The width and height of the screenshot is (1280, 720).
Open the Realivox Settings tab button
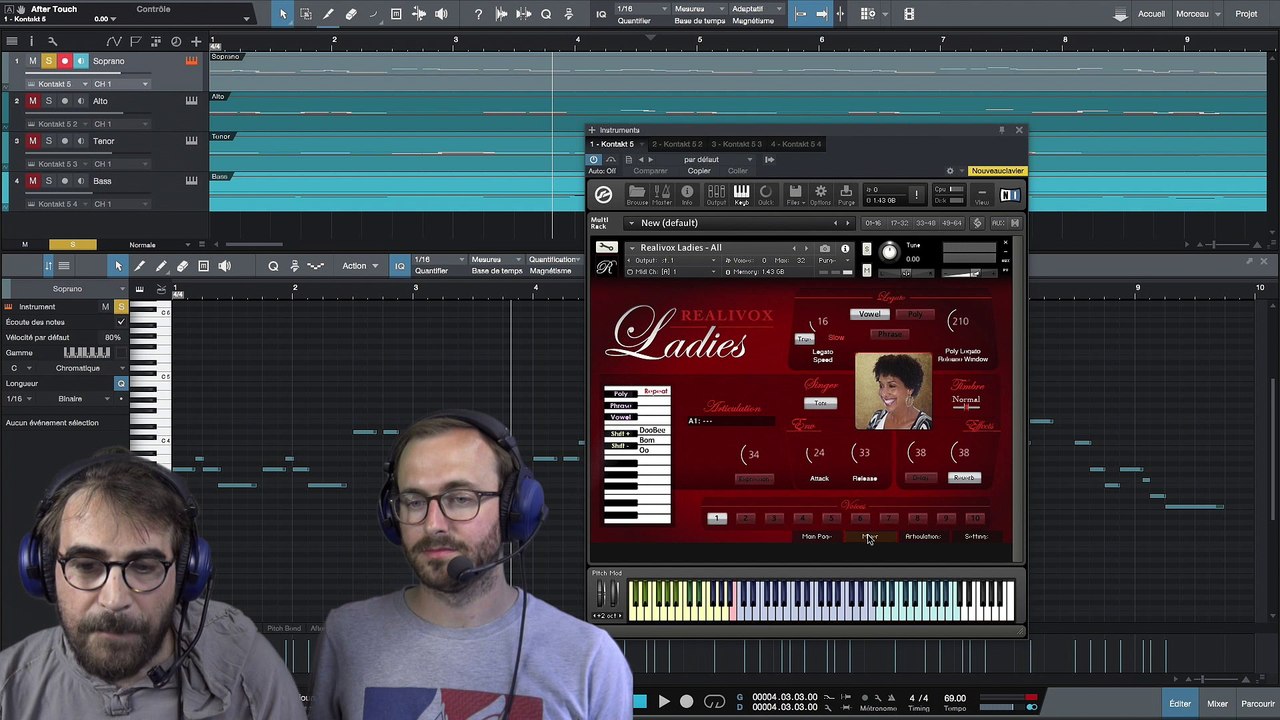coord(976,537)
